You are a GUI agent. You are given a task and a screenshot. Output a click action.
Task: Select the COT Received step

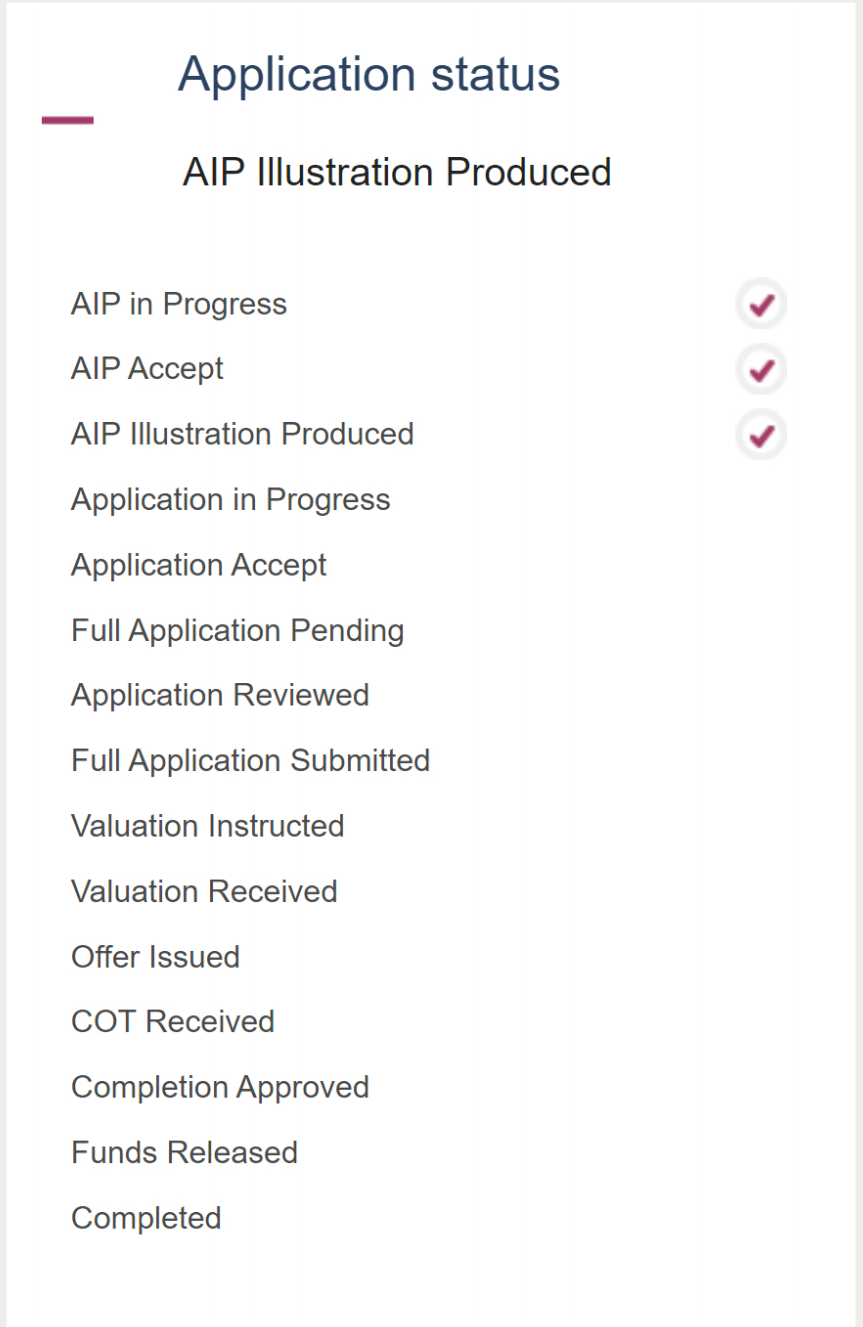coord(173,1022)
